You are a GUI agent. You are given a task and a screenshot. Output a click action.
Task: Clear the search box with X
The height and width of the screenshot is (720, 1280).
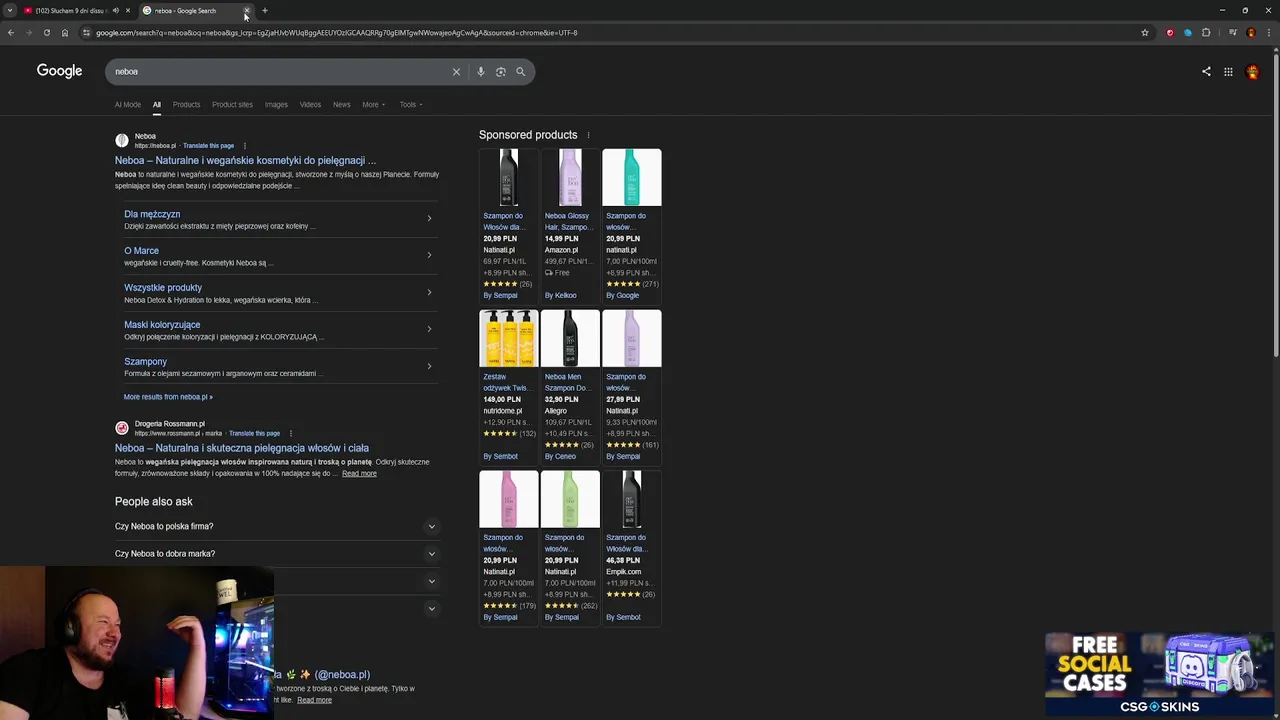[x=456, y=71]
